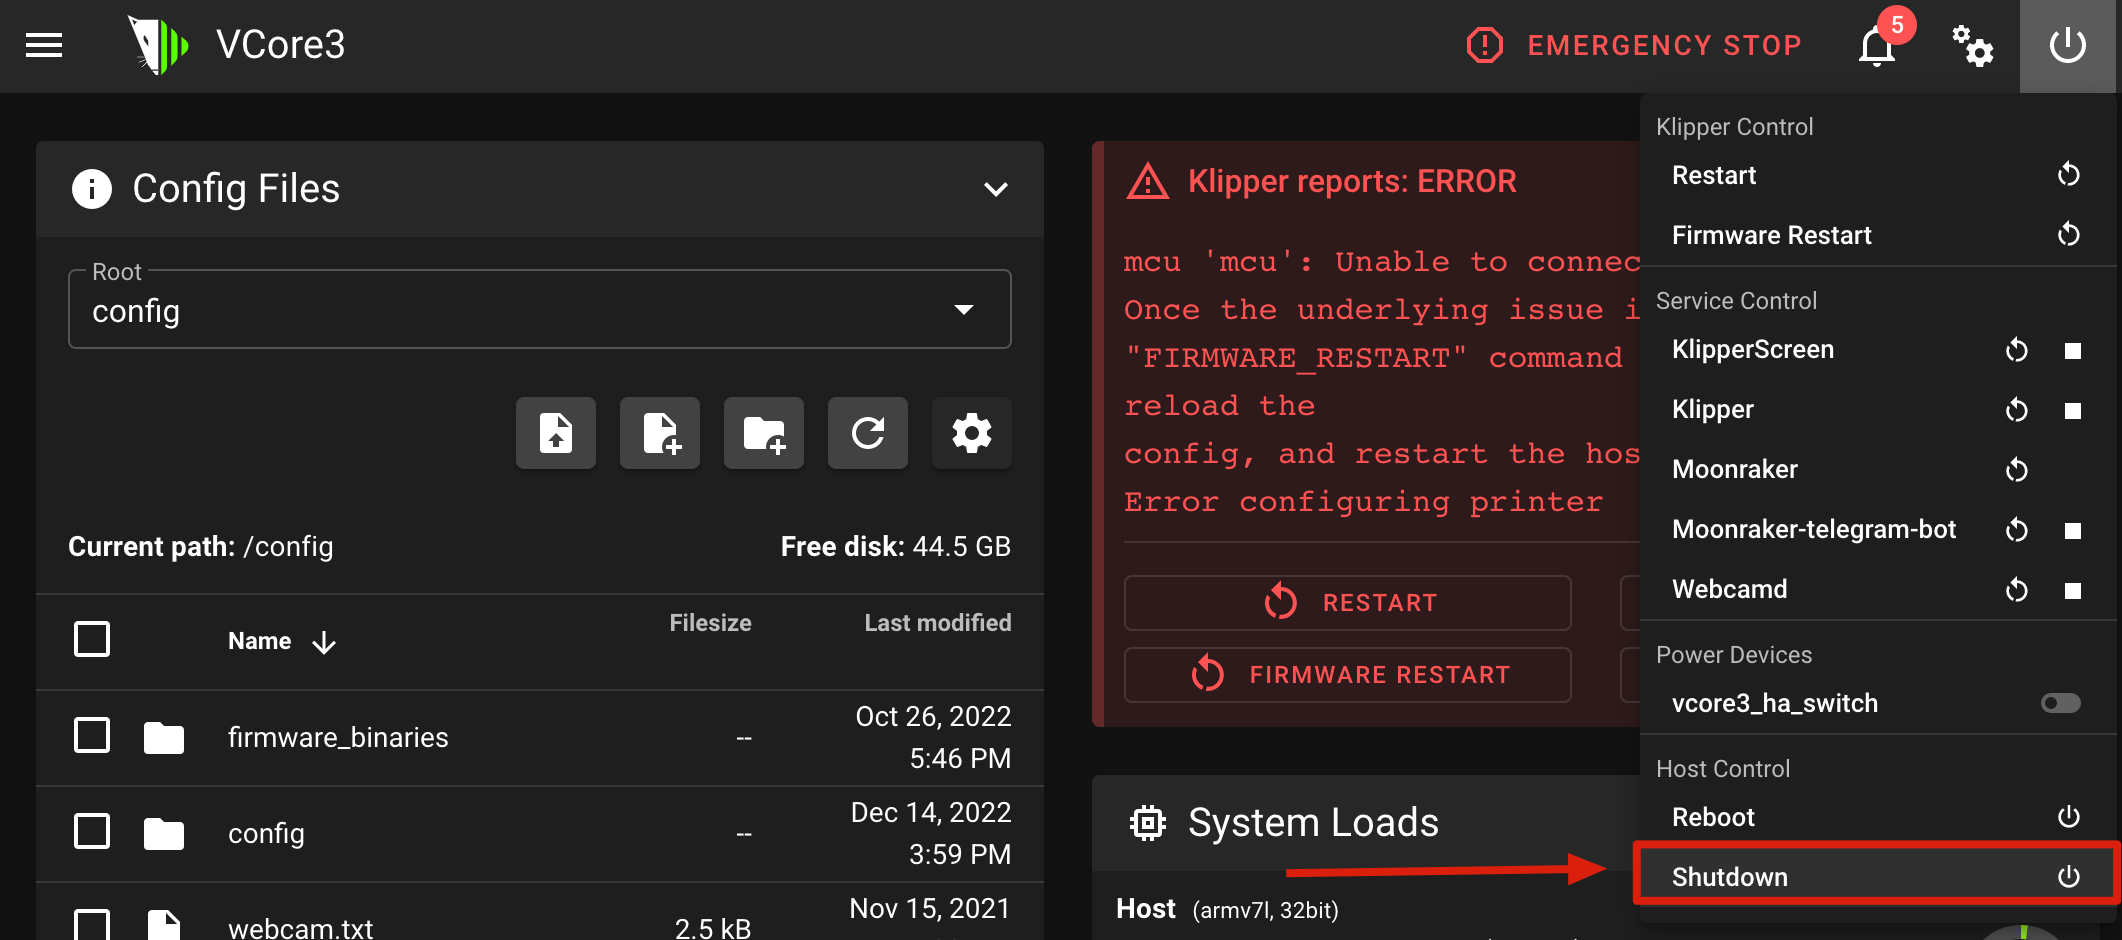Toggle the vcore3_ha_switch power device
This screenshot has width=2122, height=940.
(x=2060, y=703)
